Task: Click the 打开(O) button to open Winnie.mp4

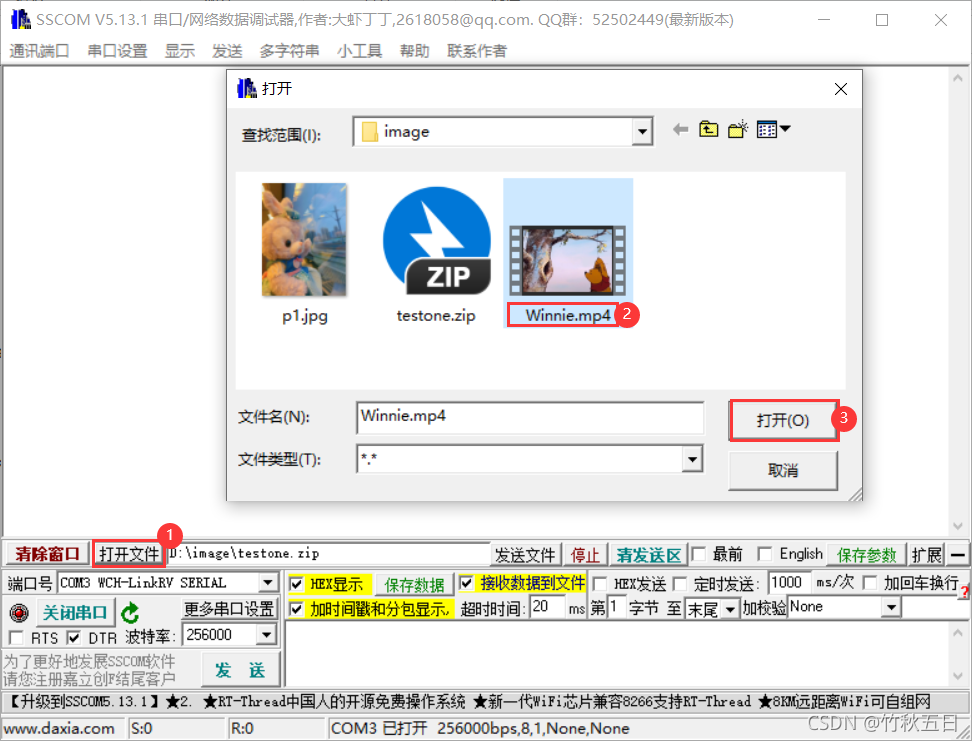Action: [783, 420]
